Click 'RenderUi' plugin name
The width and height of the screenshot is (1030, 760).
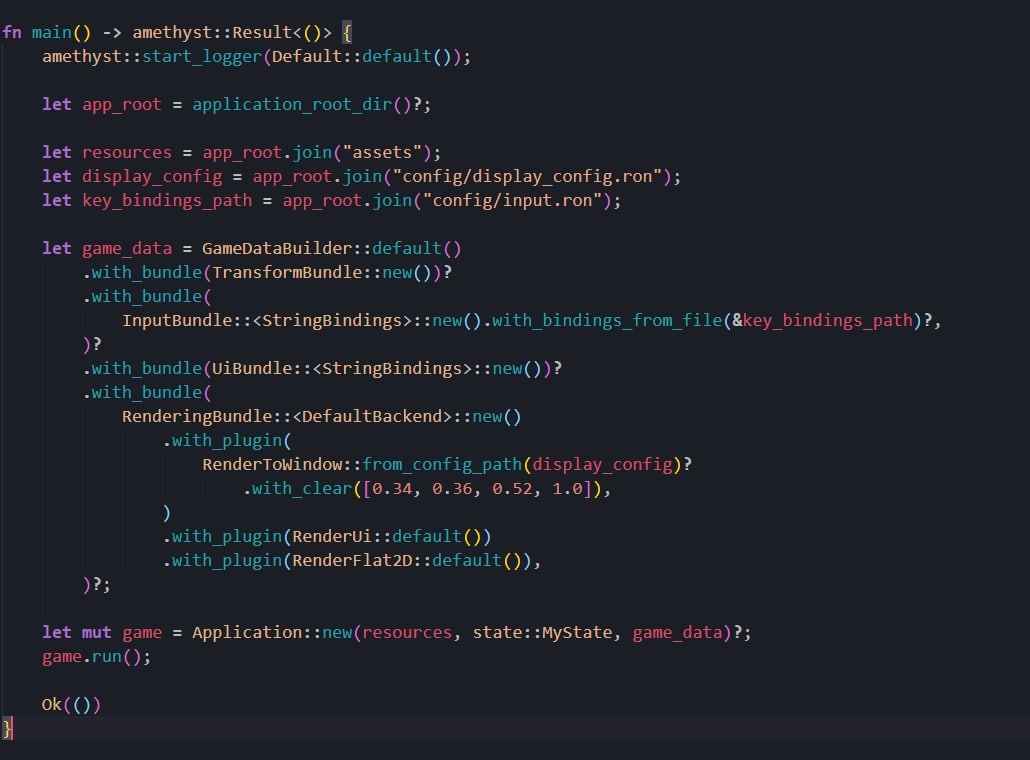pos(332,537)
